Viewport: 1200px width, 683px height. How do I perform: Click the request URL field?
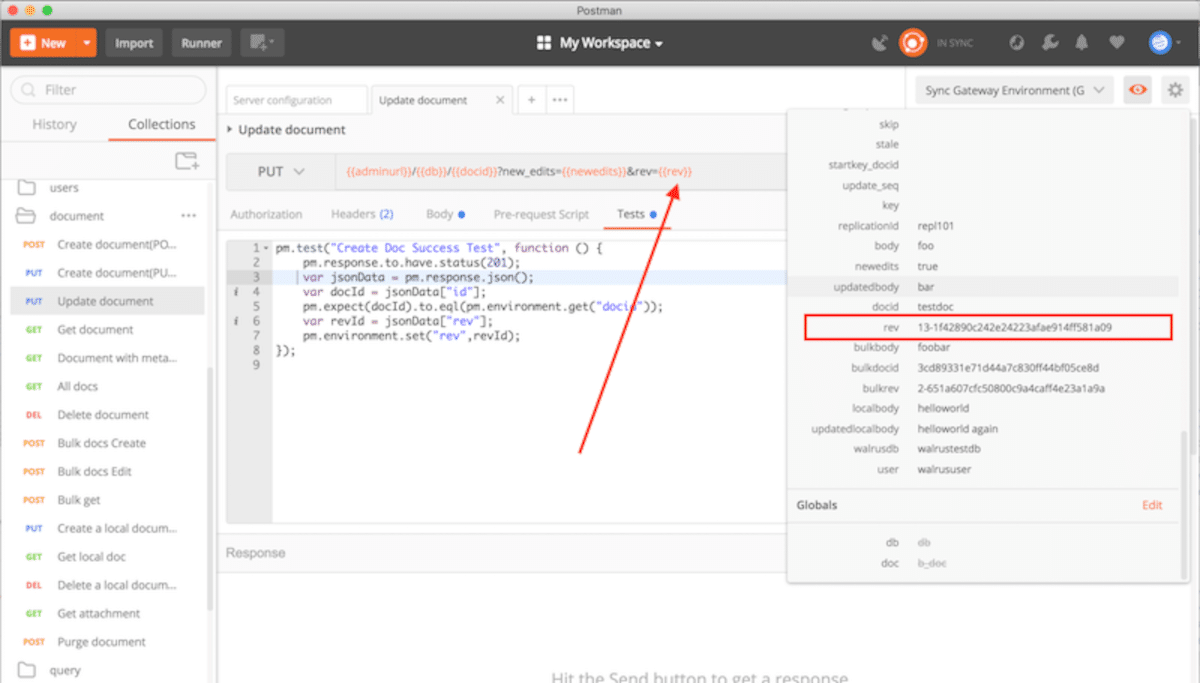(562, 172)
